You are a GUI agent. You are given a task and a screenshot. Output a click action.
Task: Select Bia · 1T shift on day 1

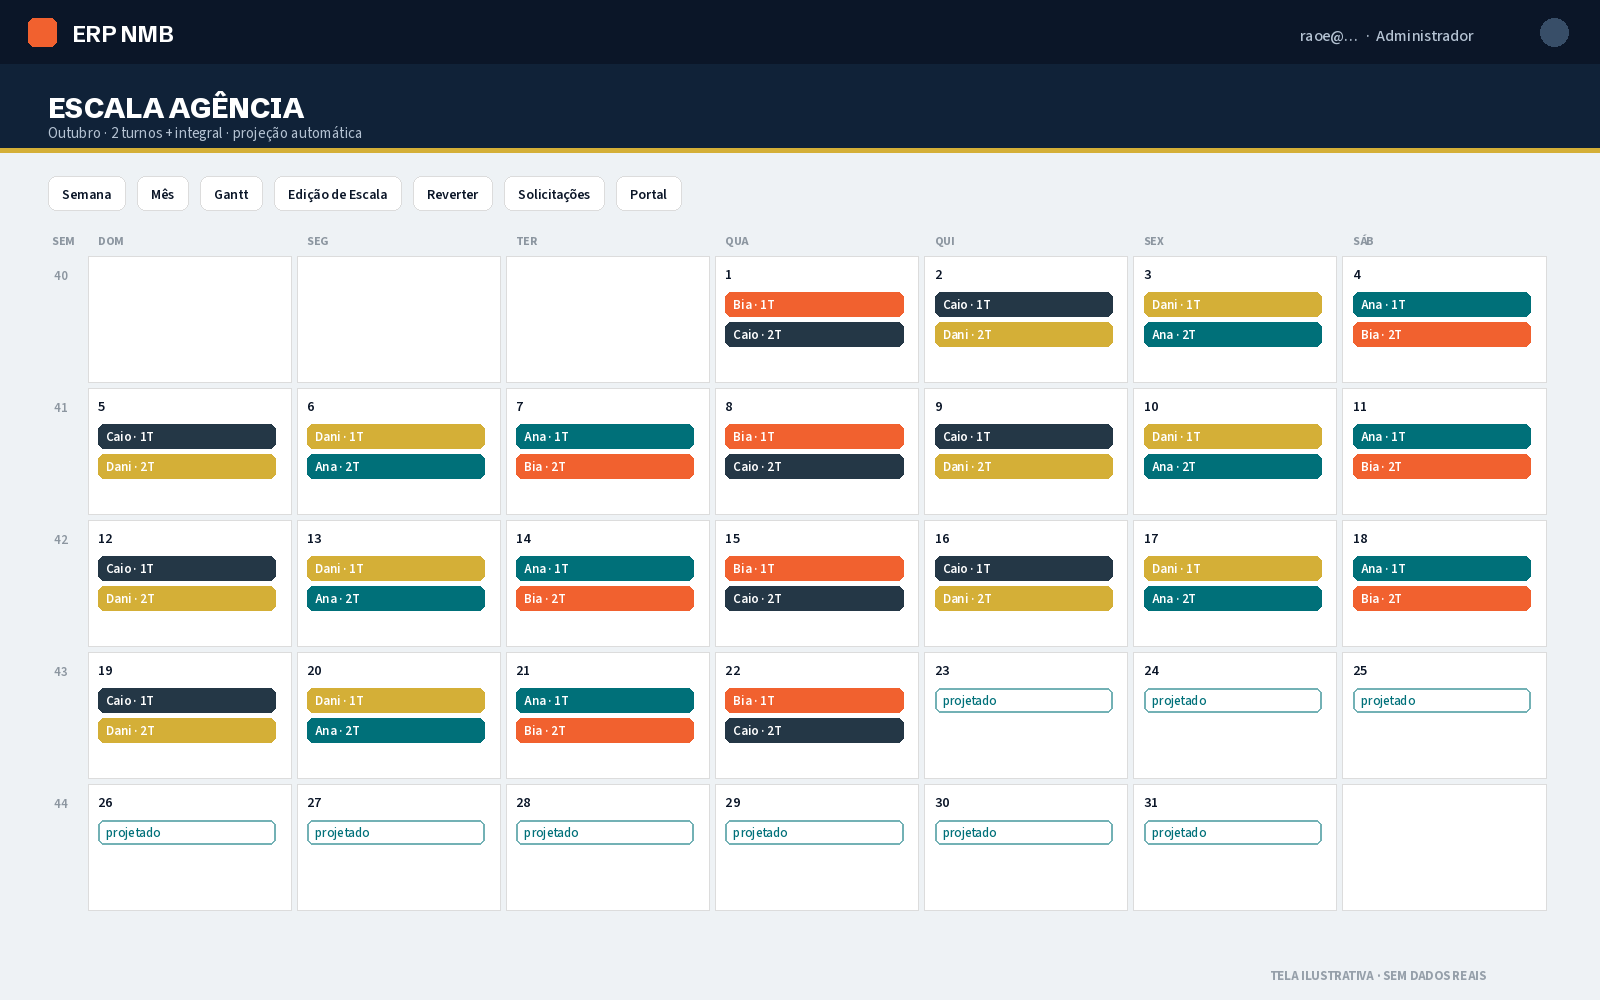(x=814, y=305)
